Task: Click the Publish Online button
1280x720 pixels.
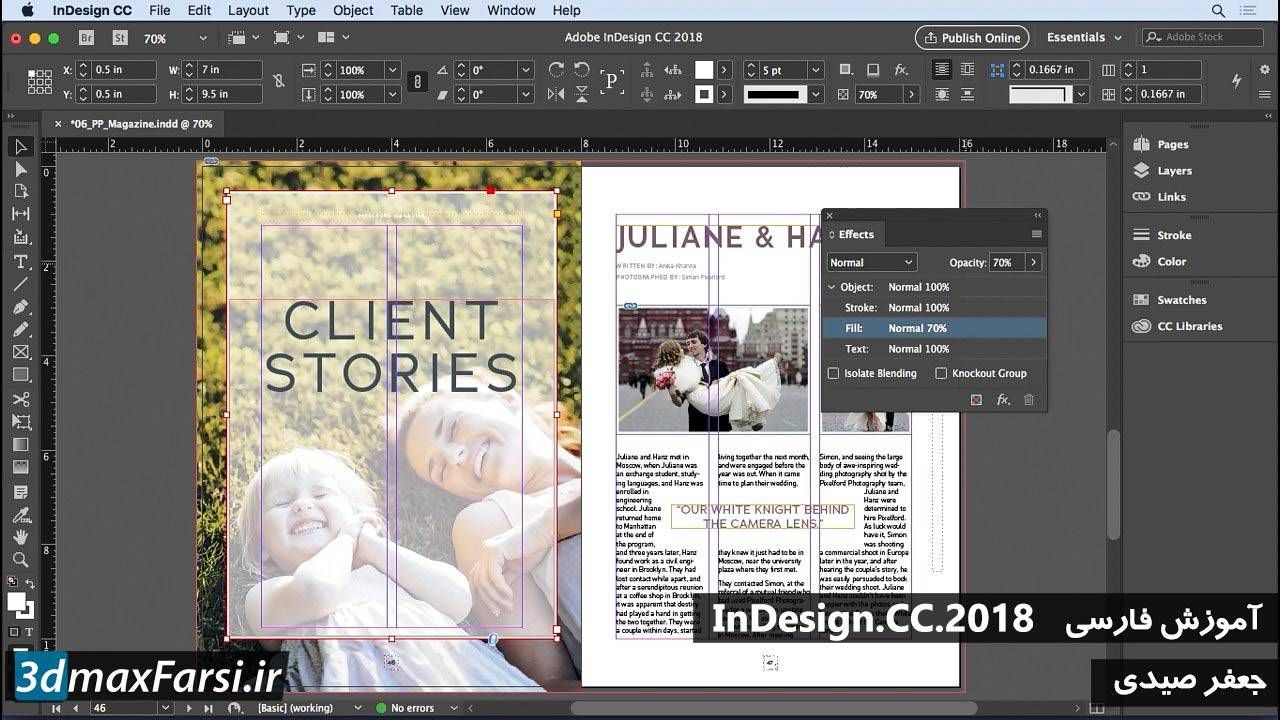Action: pos(972,38)
